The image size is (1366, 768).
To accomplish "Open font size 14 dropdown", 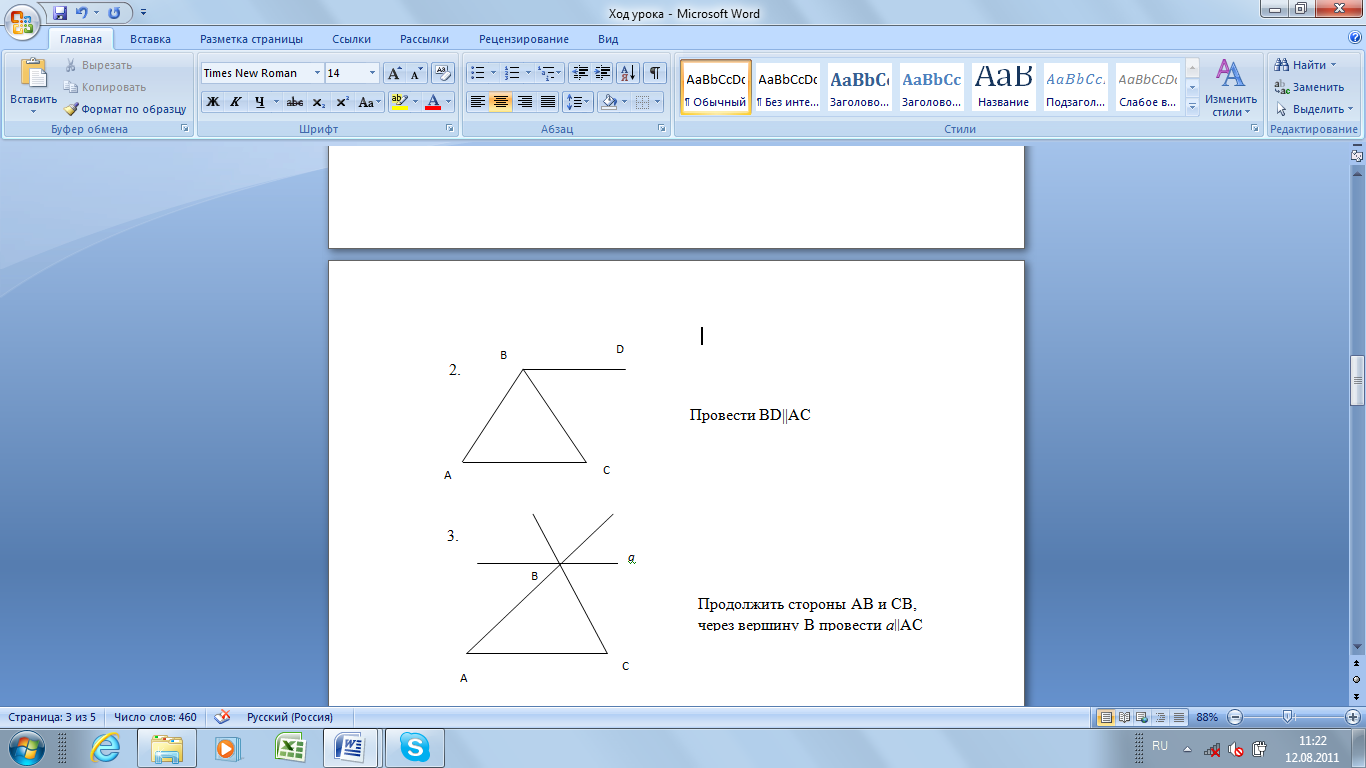I will (373, 73).
